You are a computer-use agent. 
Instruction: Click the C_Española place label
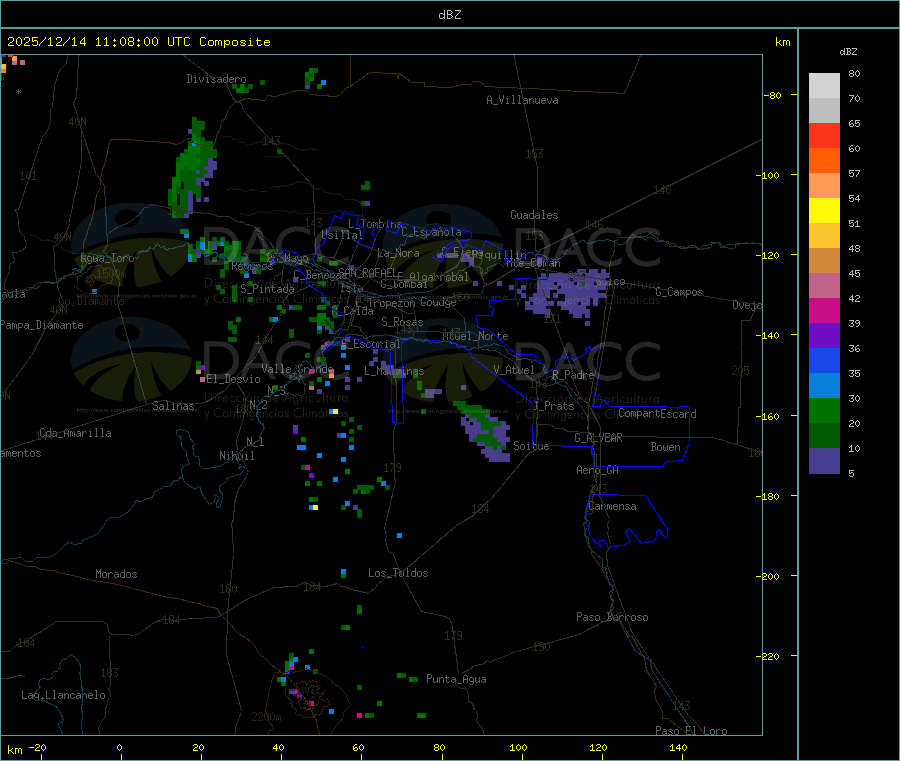[431, 232]
